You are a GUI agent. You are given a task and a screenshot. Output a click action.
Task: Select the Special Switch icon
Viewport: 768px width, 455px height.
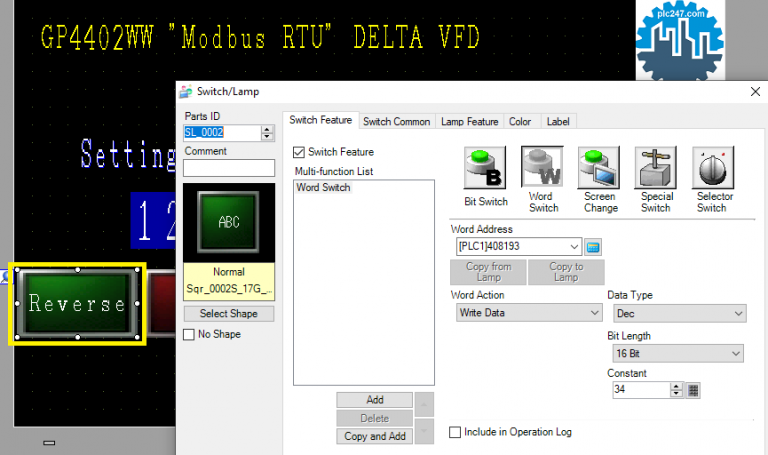tap(655, 168)
